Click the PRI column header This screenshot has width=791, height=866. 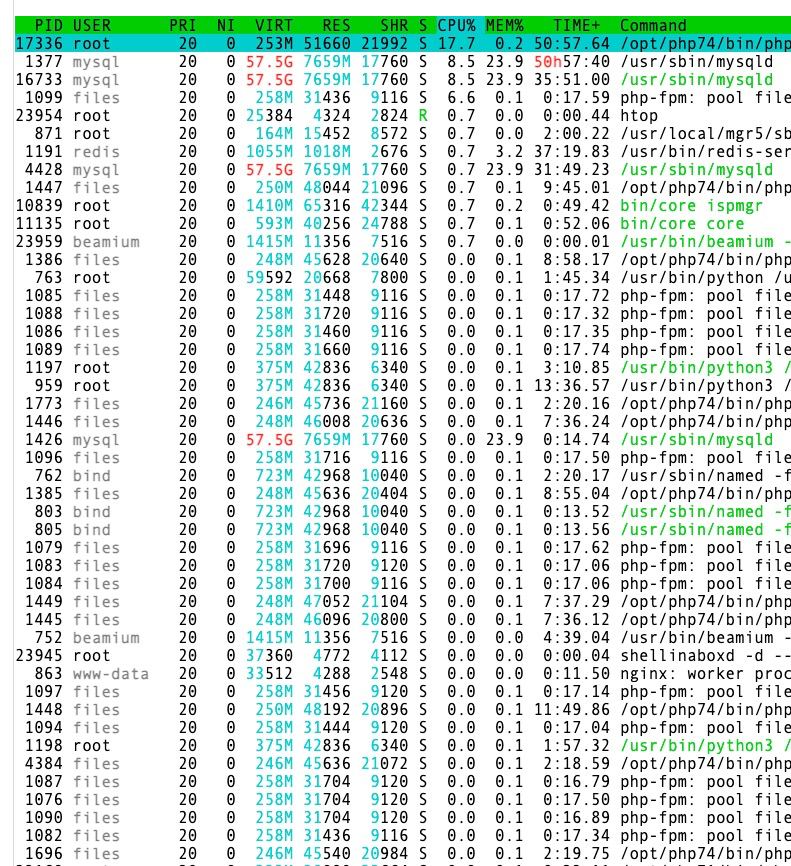[182, 25]
